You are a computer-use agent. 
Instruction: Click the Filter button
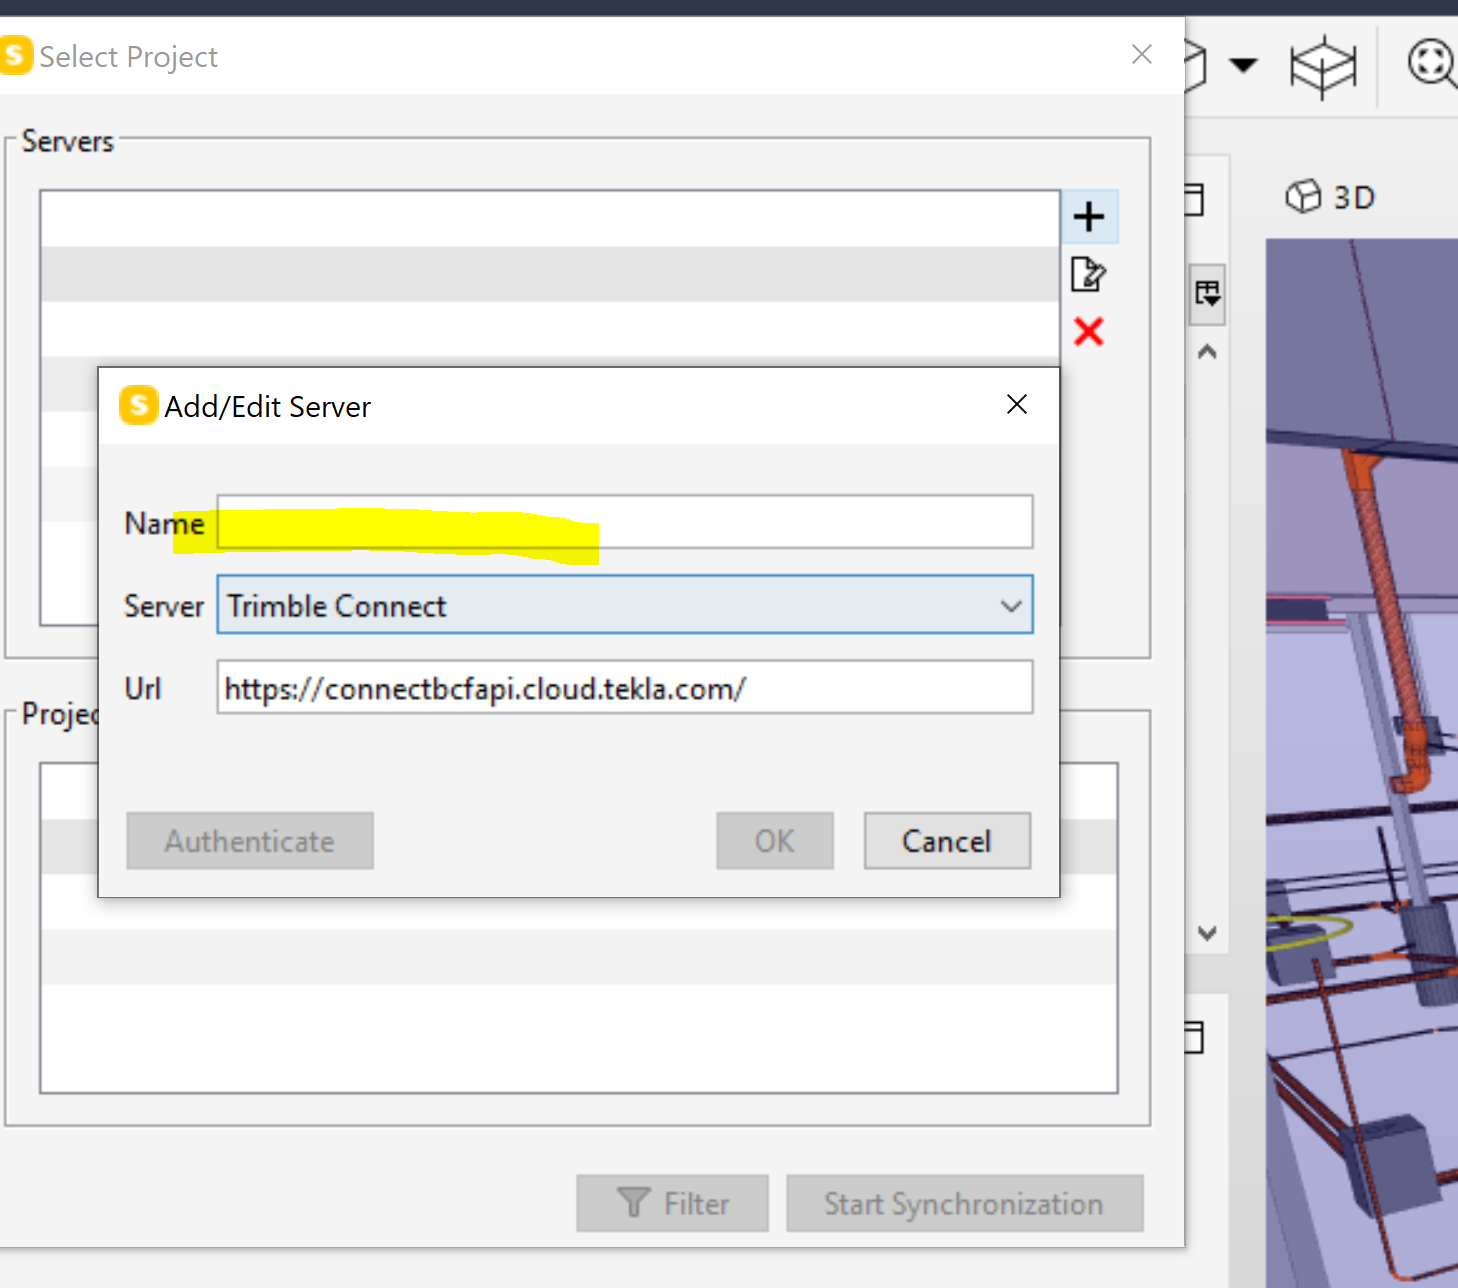click(673, 1203)
